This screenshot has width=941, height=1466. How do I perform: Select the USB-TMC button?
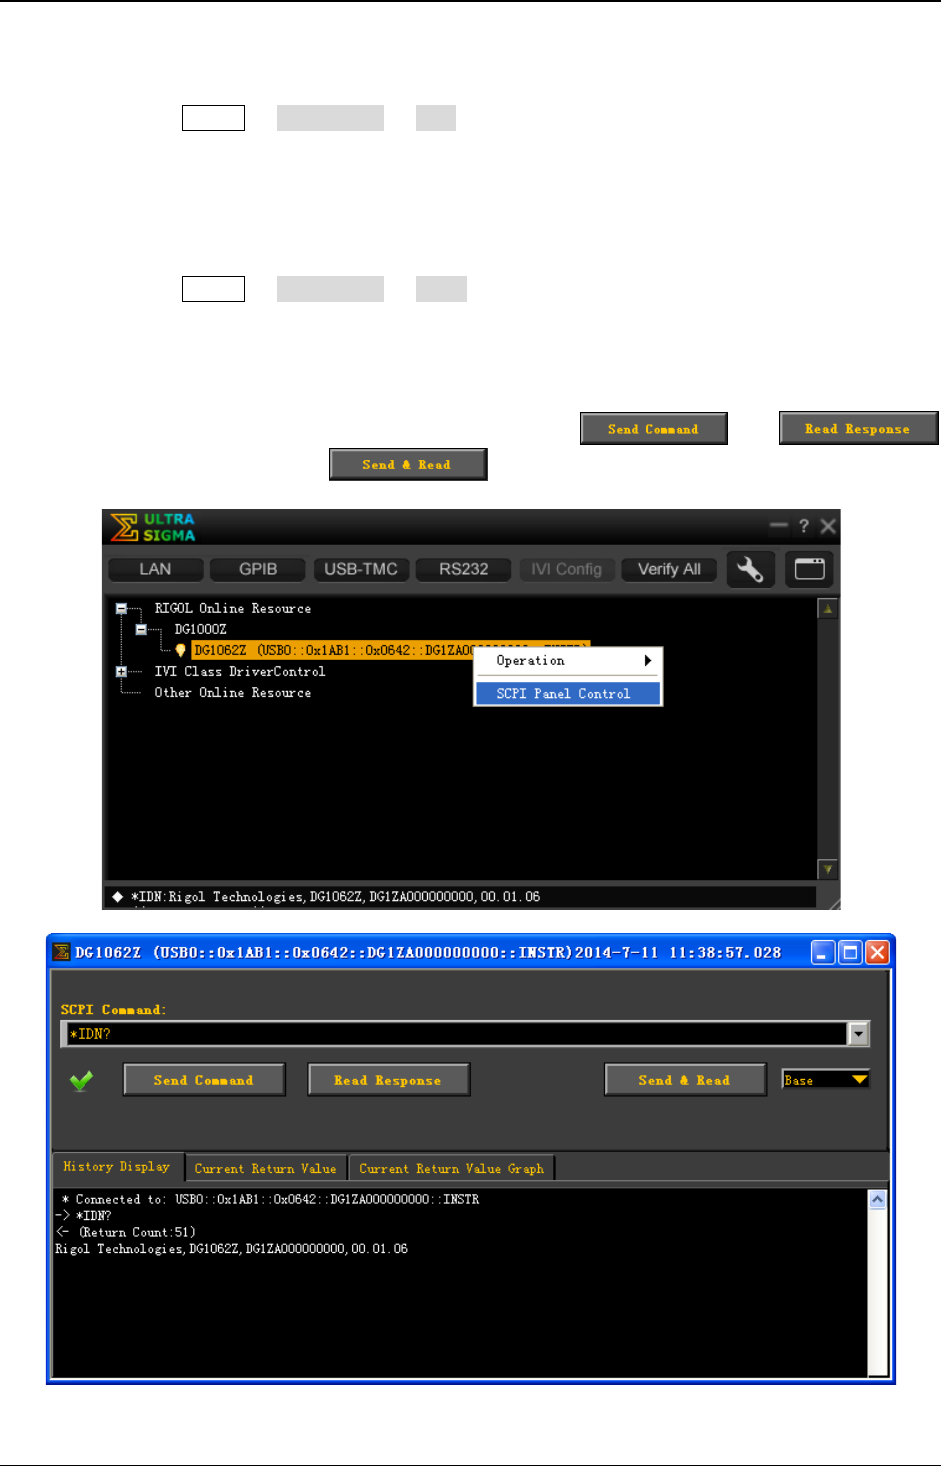[361, 569]
